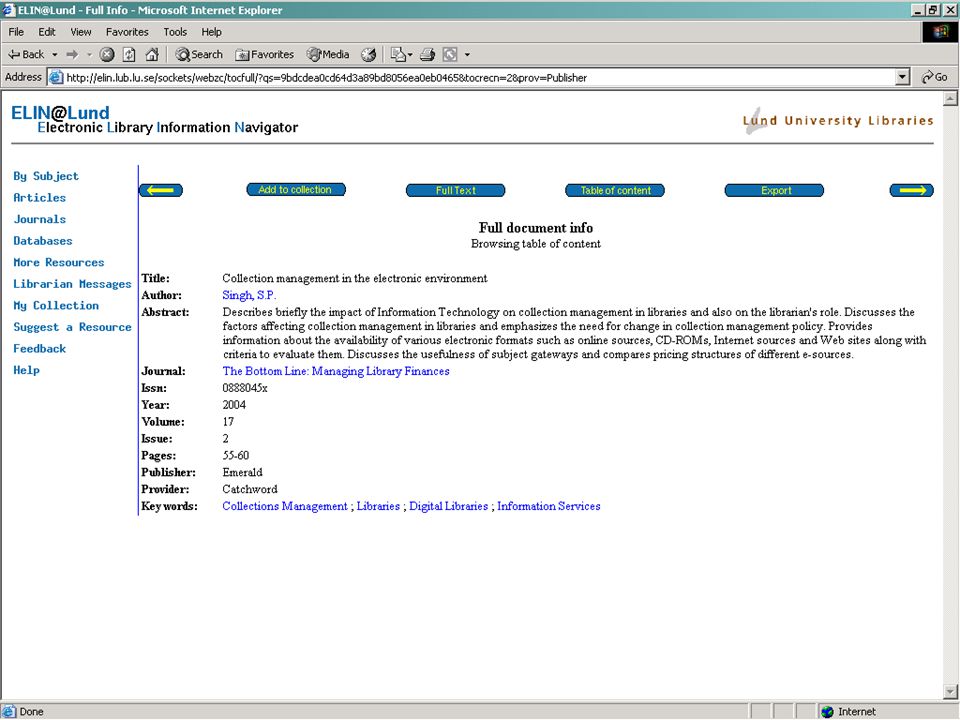Screen dimensions: 960x720
Task: Open the File menu
Action: click(16, 32)
